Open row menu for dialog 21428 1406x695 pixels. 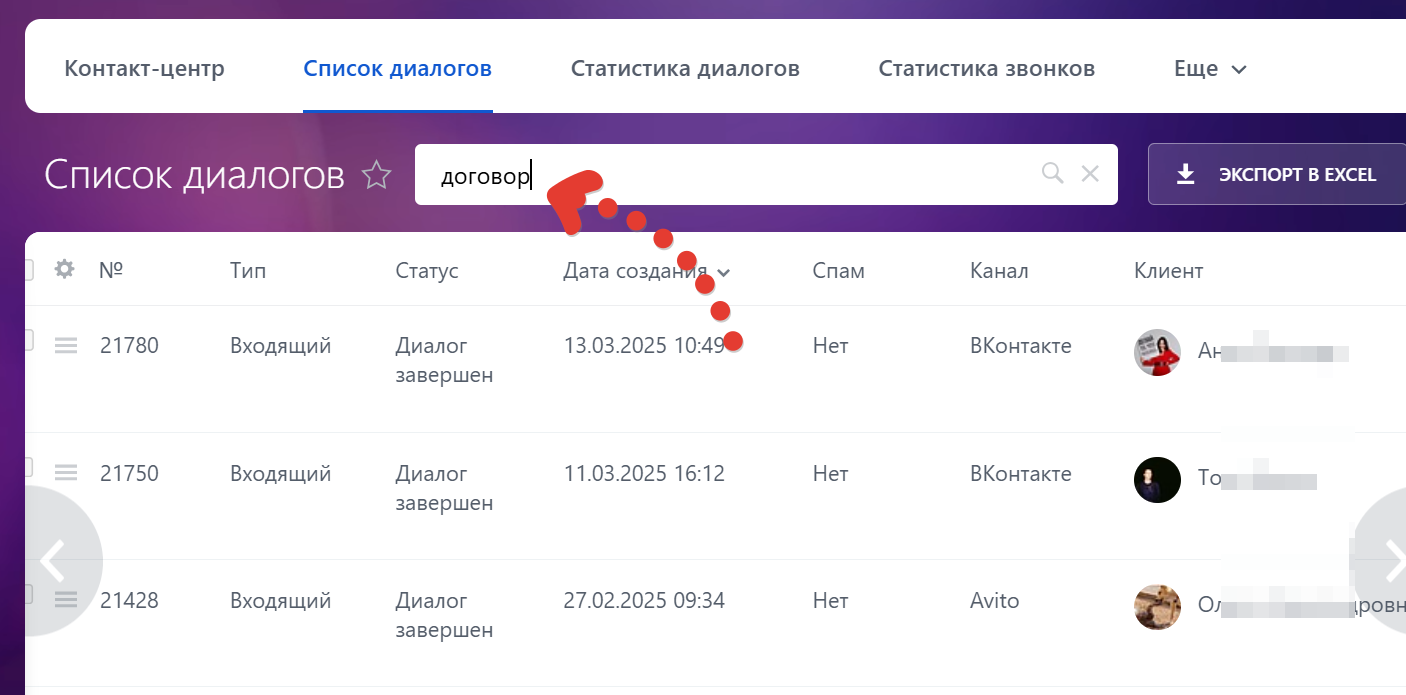[66, 600]
